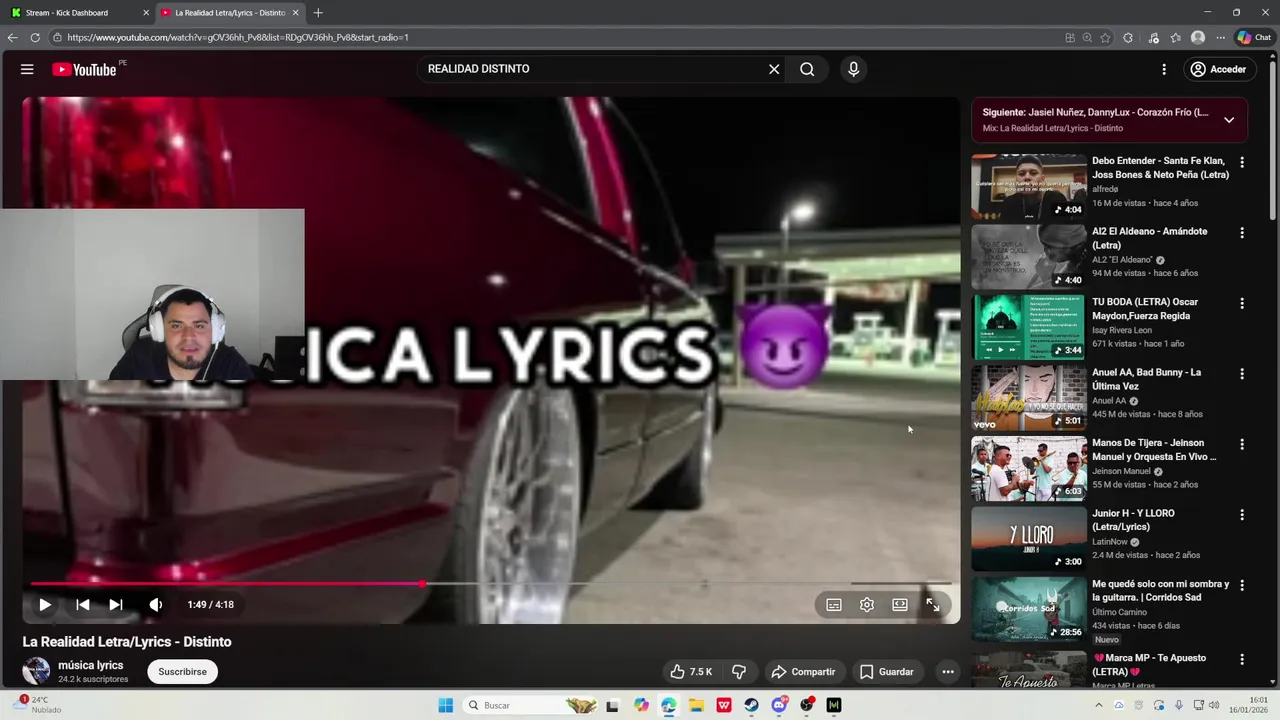This screenshot has width=1280, height=720.
Task: Reload the current page
Action: tap(35, 37)
